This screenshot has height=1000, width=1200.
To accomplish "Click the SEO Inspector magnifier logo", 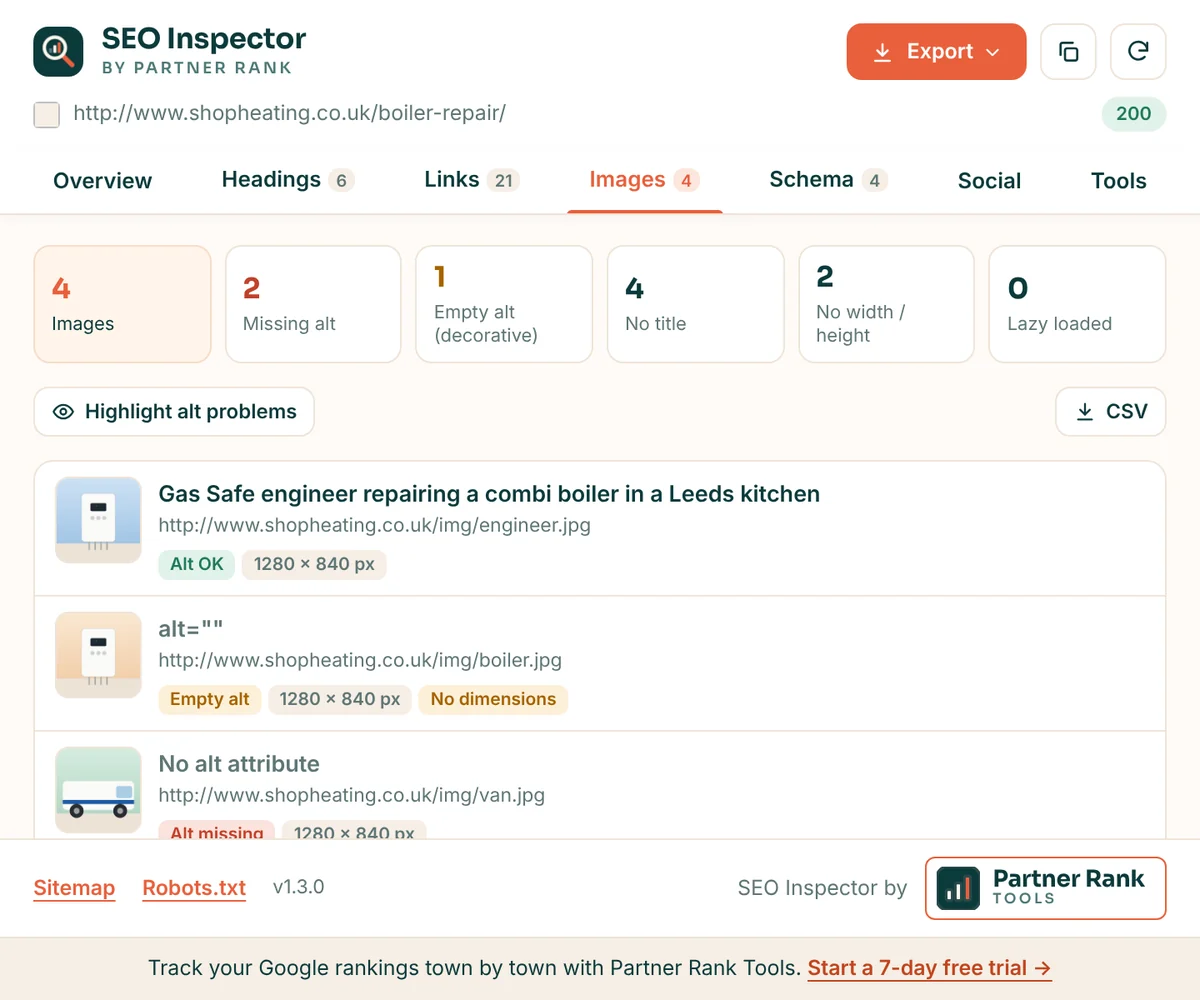I will coord(59,51).
